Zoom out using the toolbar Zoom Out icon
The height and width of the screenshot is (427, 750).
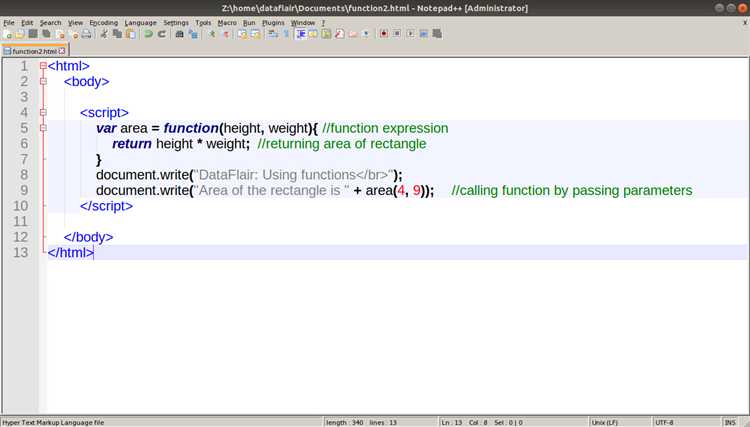225,34
